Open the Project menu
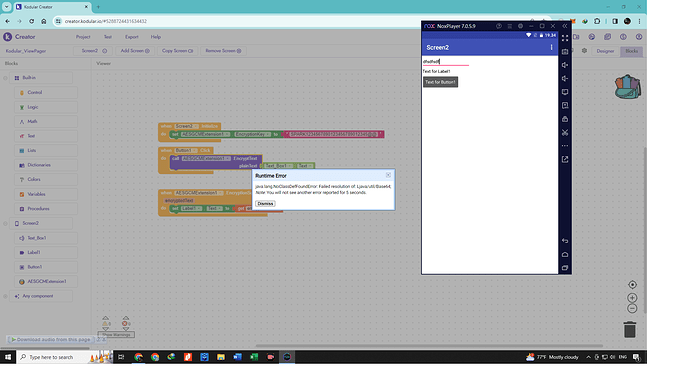Screen dimensions: 690x388 [83, 37]
